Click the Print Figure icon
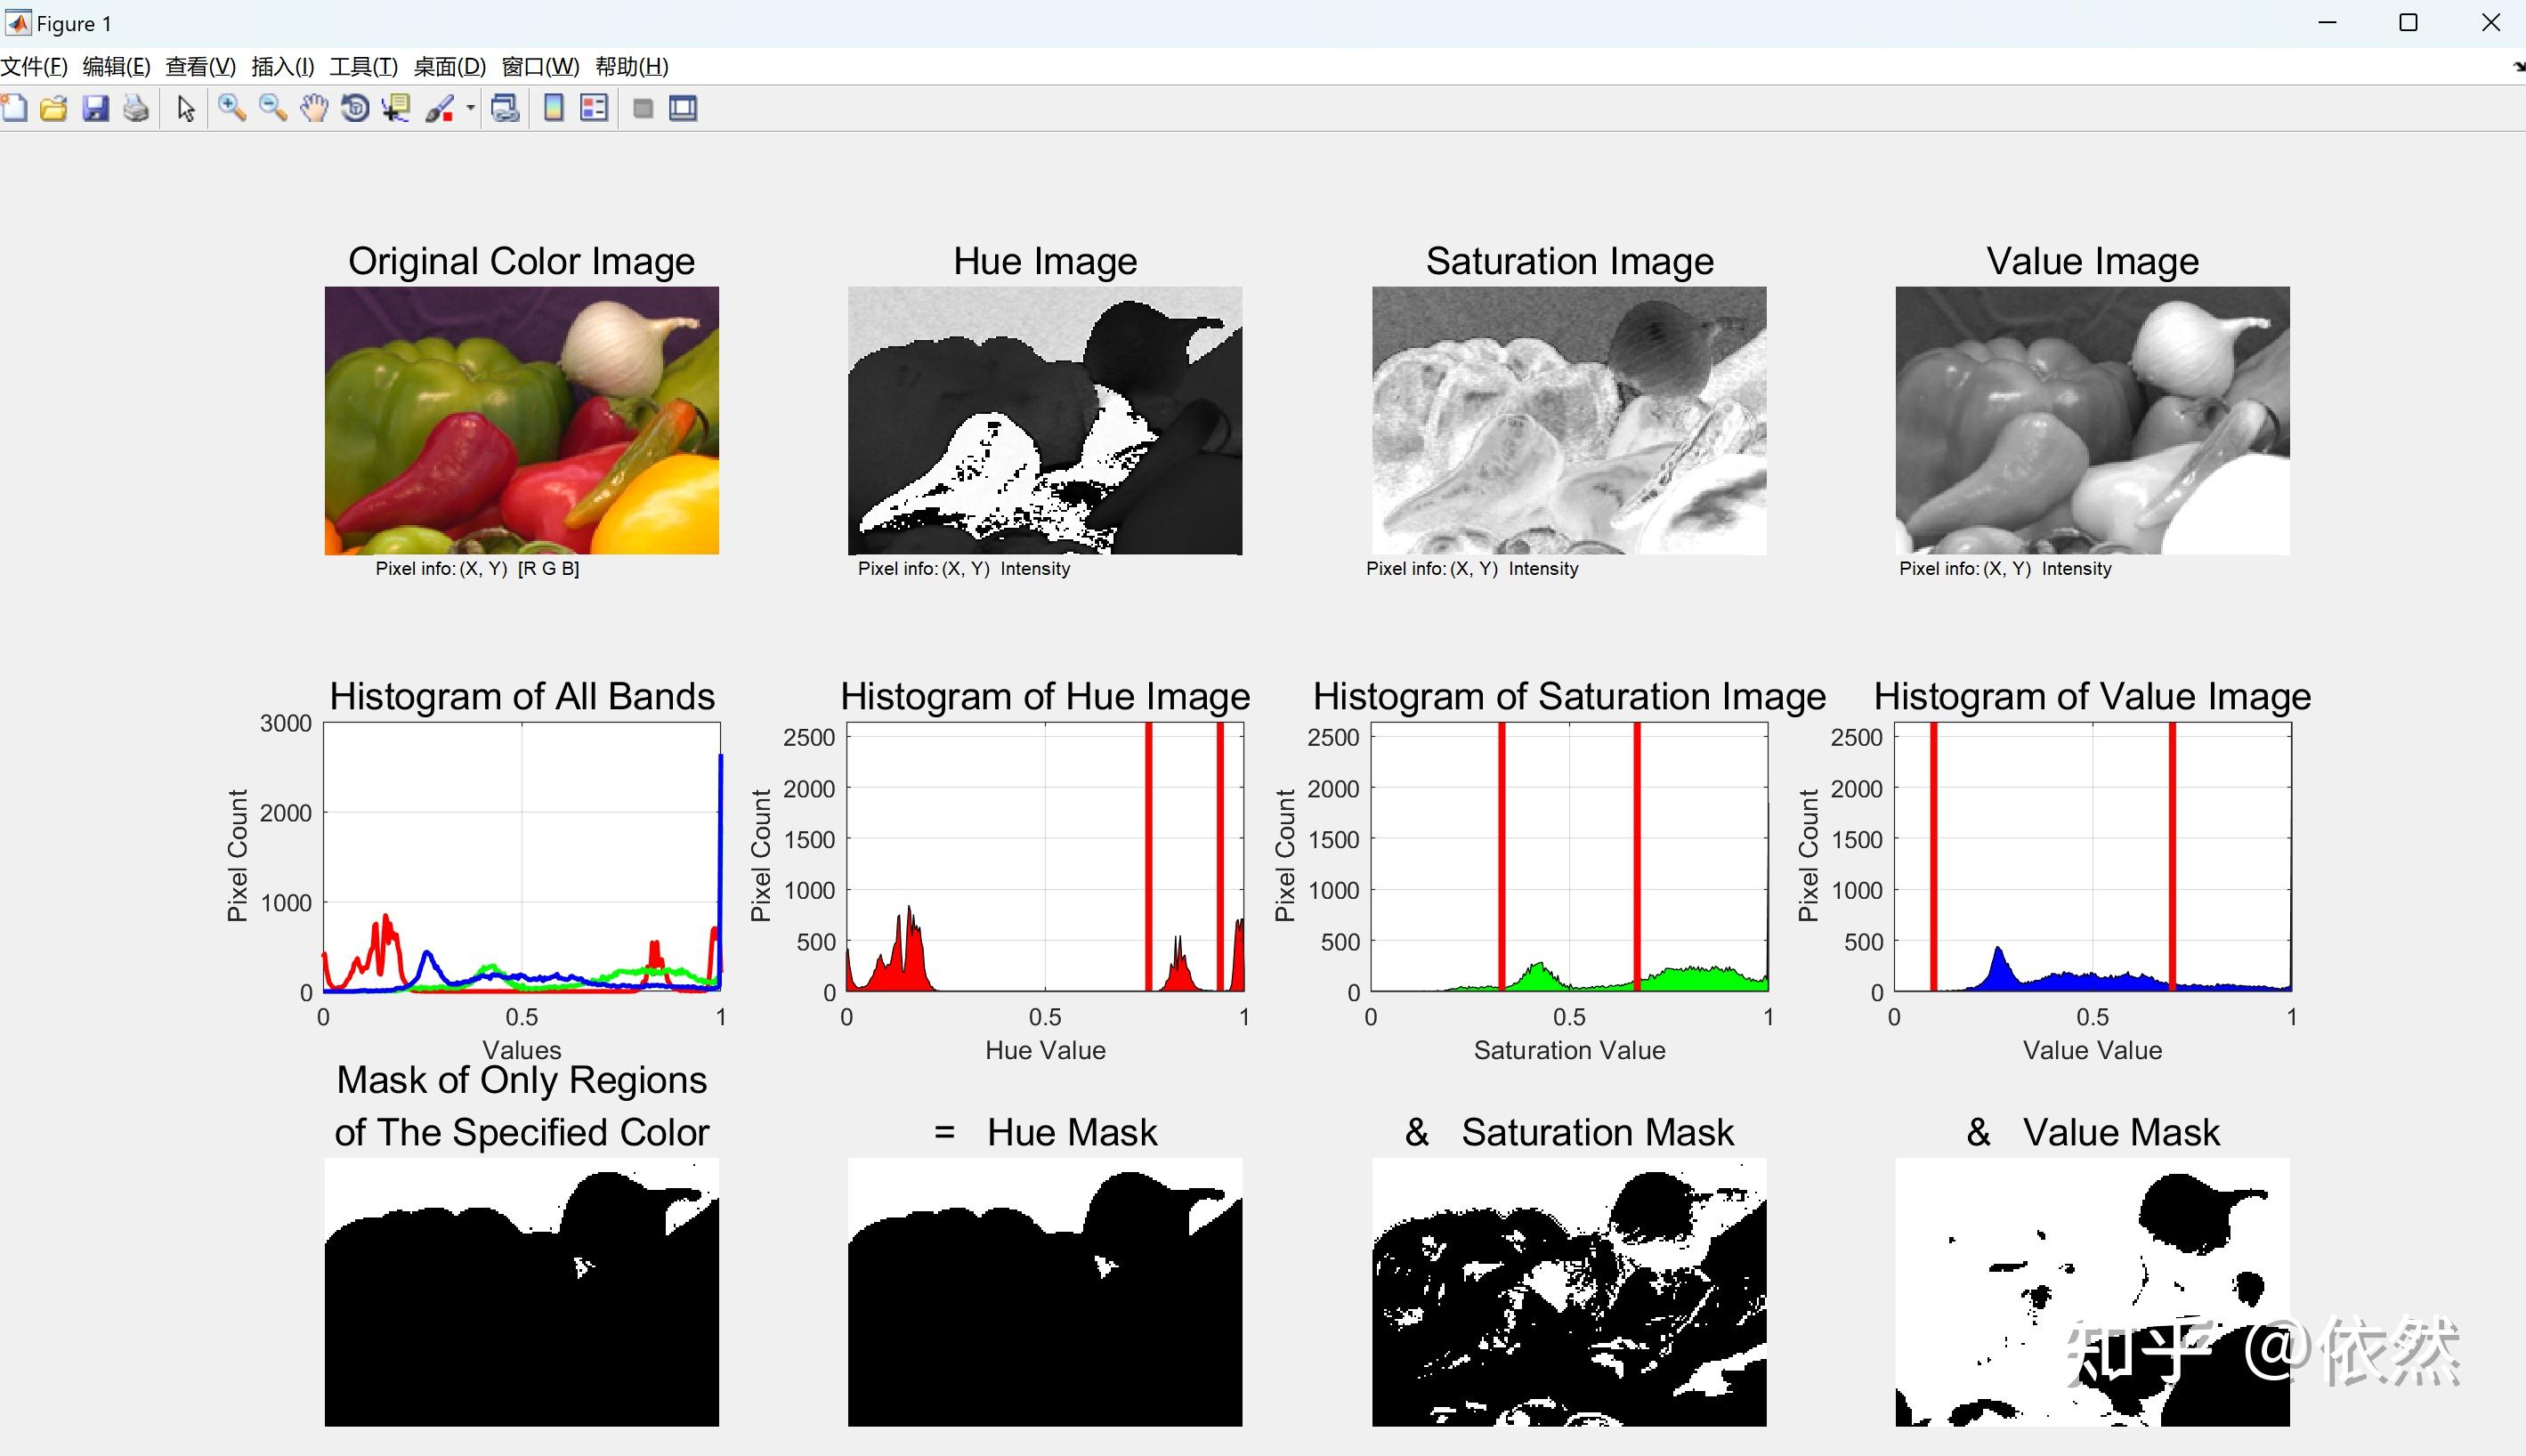2526x1456 pixels. tap(136, 108)
